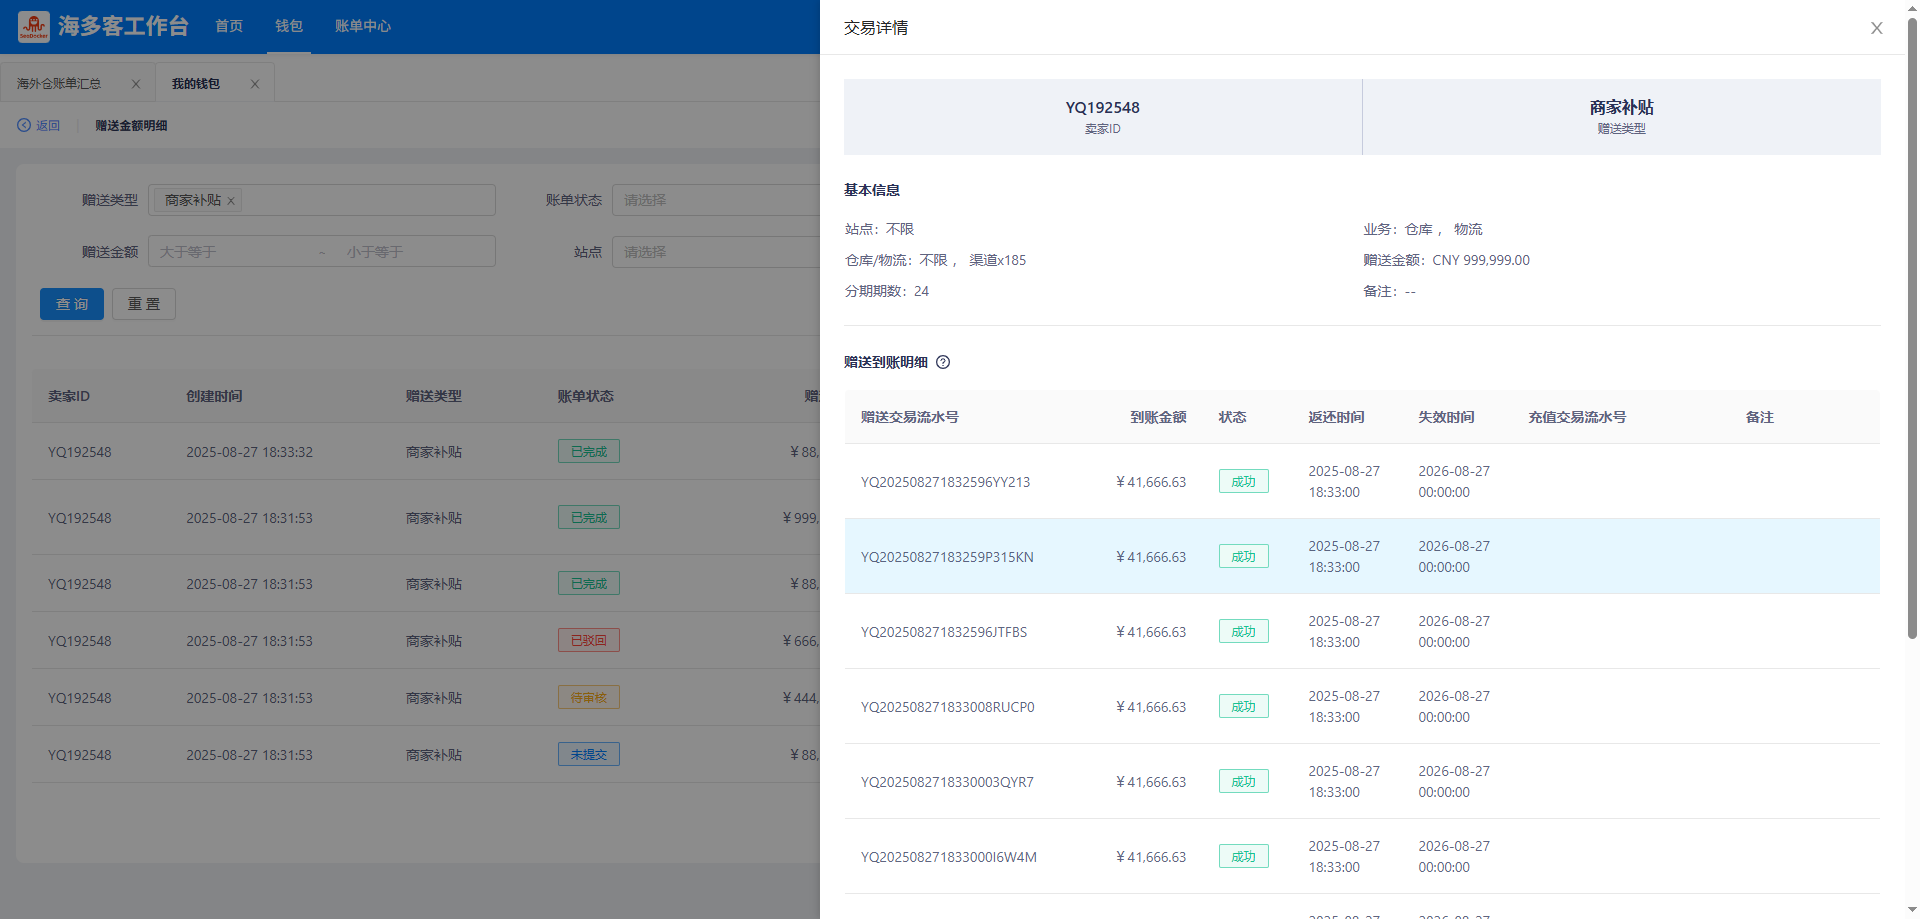Click the 赠送交易流水号 column header
The width and height of the screenshot is (1920, 919).
click(910, 417)
